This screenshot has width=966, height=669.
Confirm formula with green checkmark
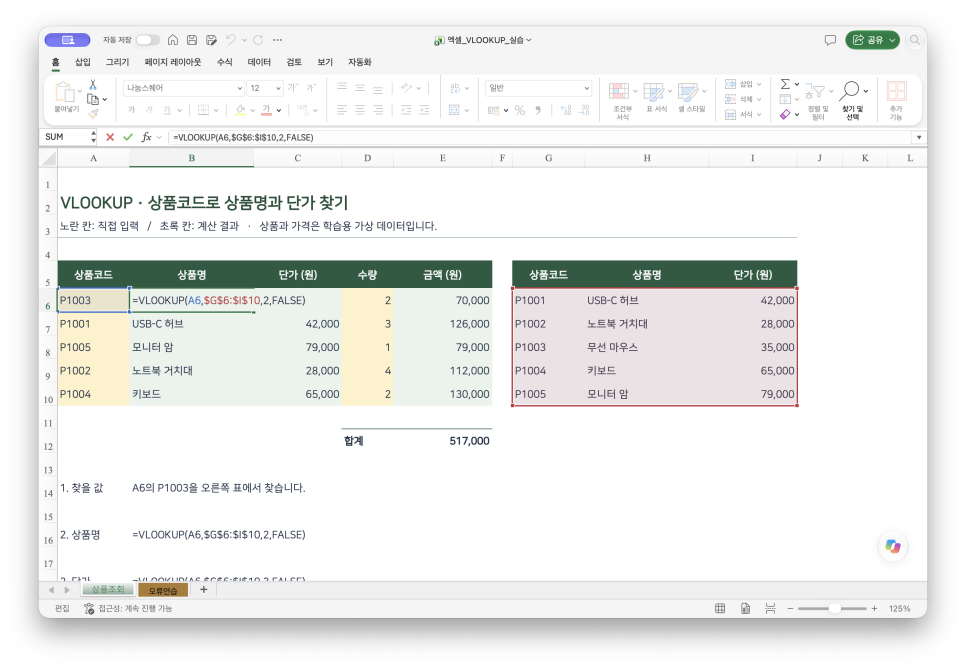point(128,137)
